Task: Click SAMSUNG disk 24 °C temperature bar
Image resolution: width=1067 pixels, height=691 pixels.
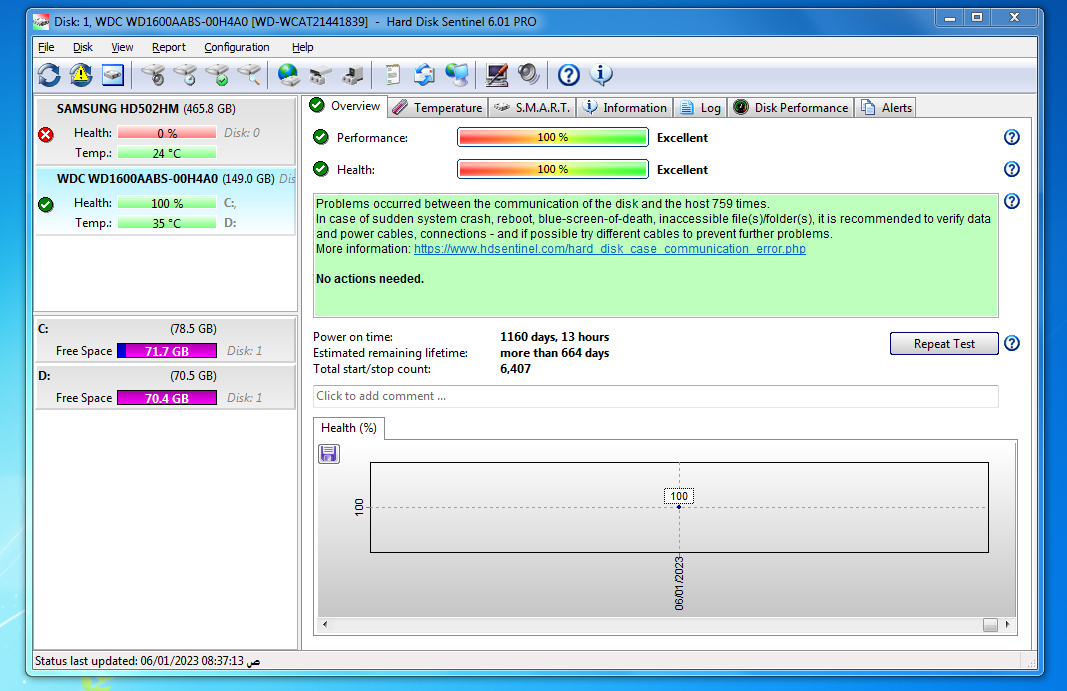Action: tap(167, 153)
